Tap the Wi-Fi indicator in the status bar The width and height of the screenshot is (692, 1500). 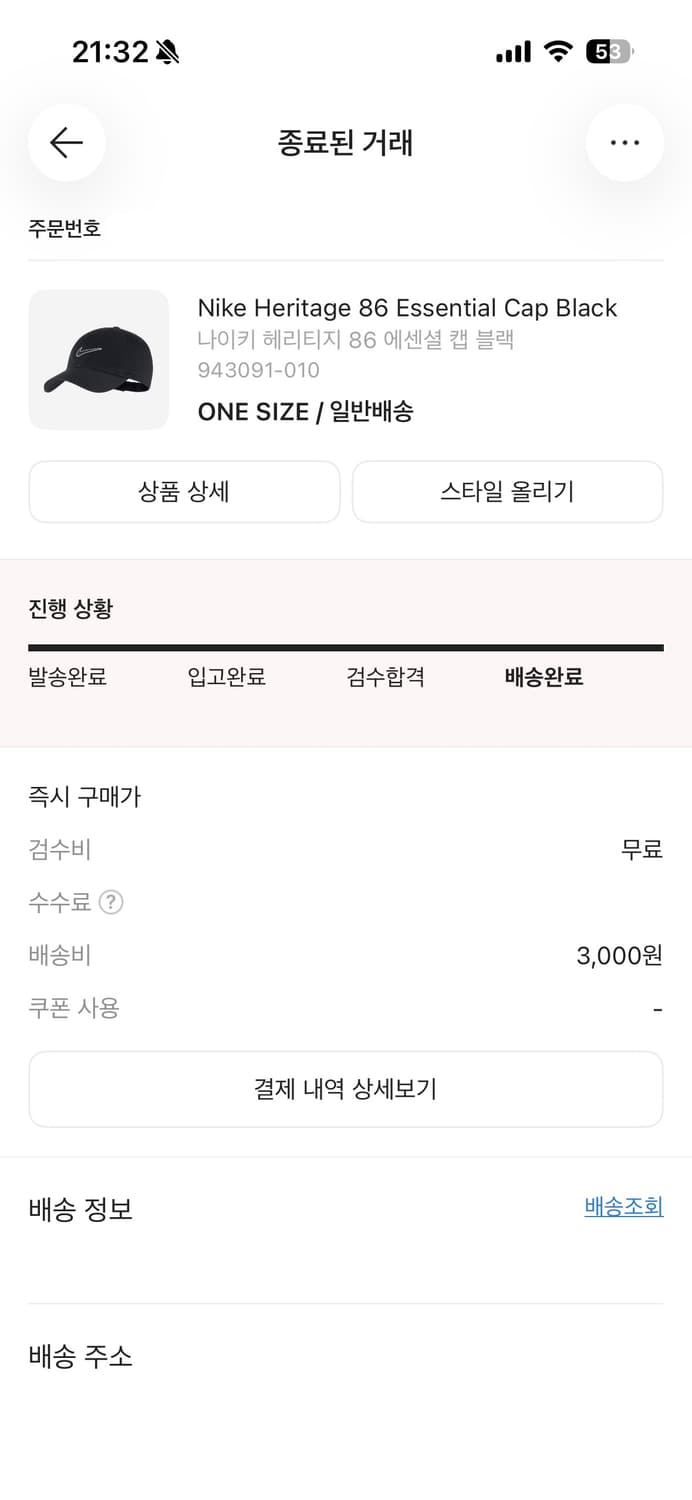pyautogui.click(x=556, y=50)
